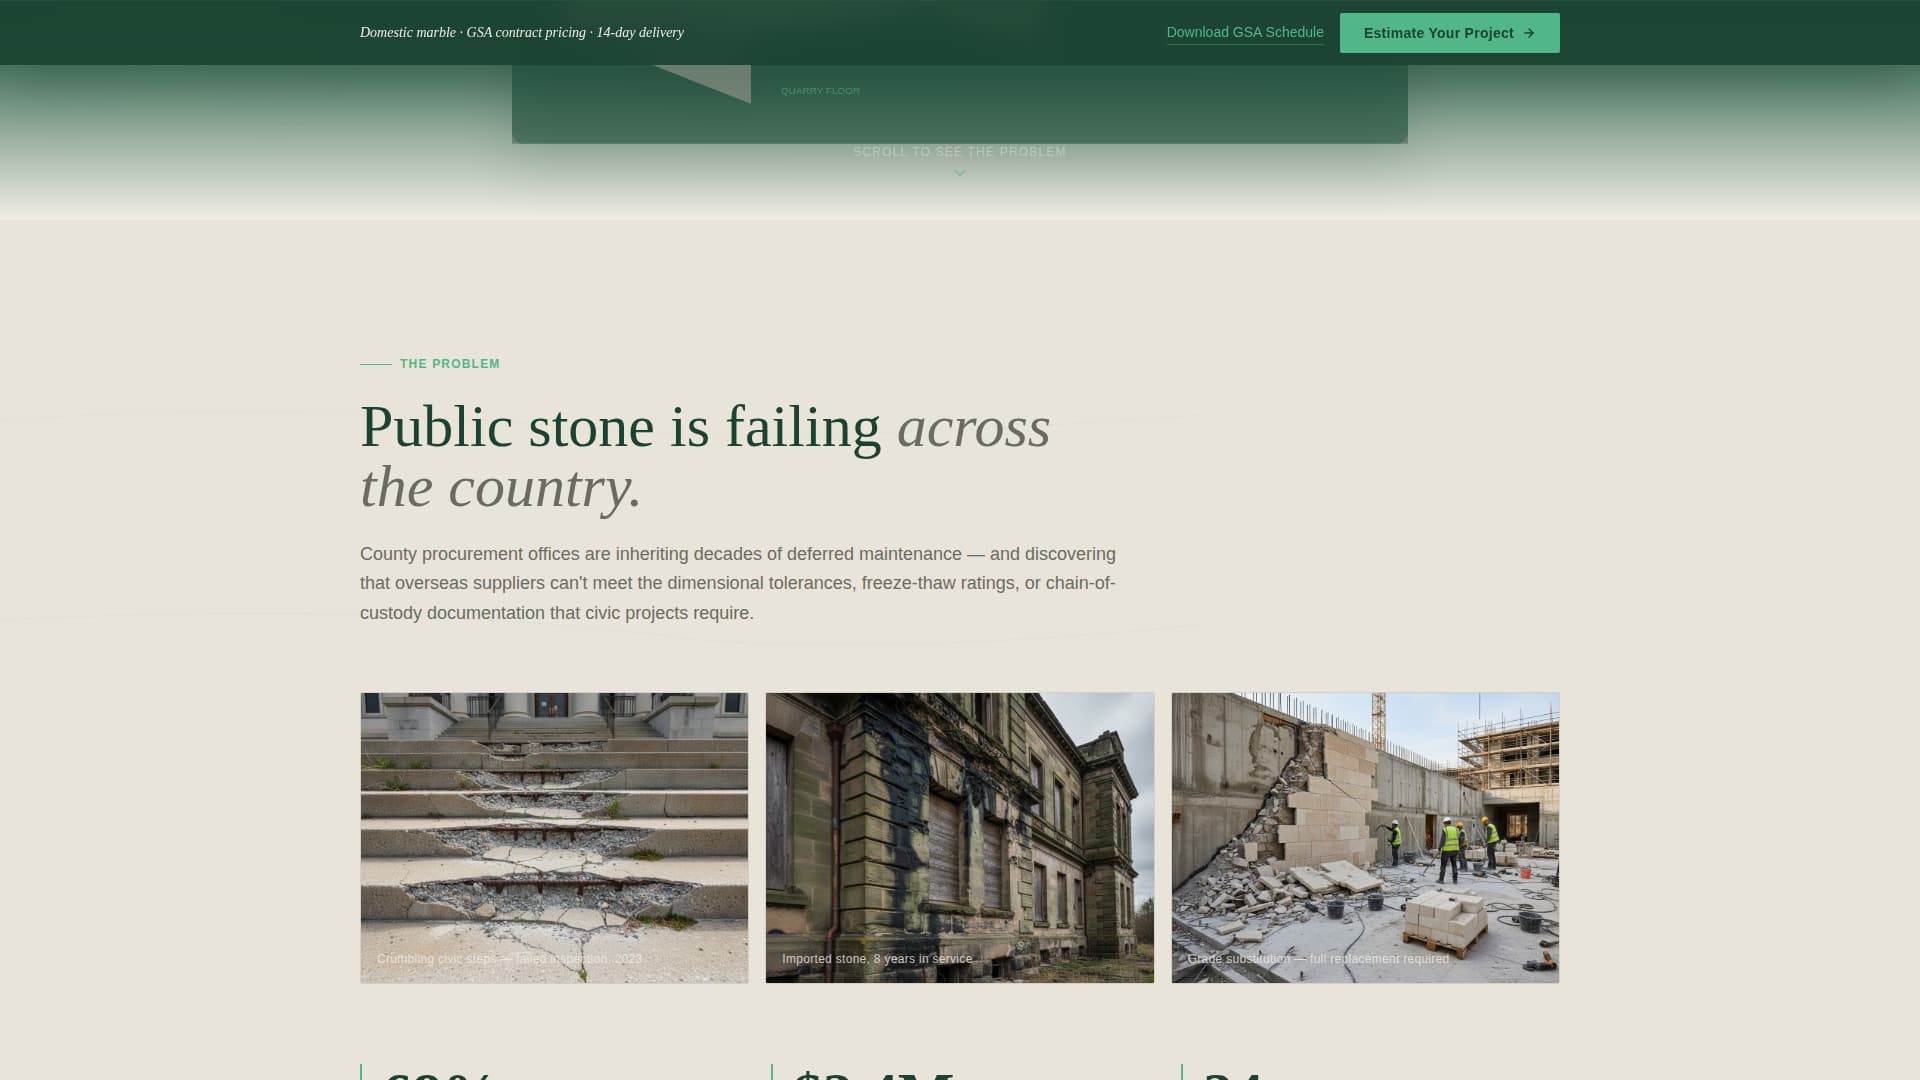1920x1080 pixels.
Task: Click the italic tagline mentioning 14-day delivery
Action: click(x=521, y=32)
